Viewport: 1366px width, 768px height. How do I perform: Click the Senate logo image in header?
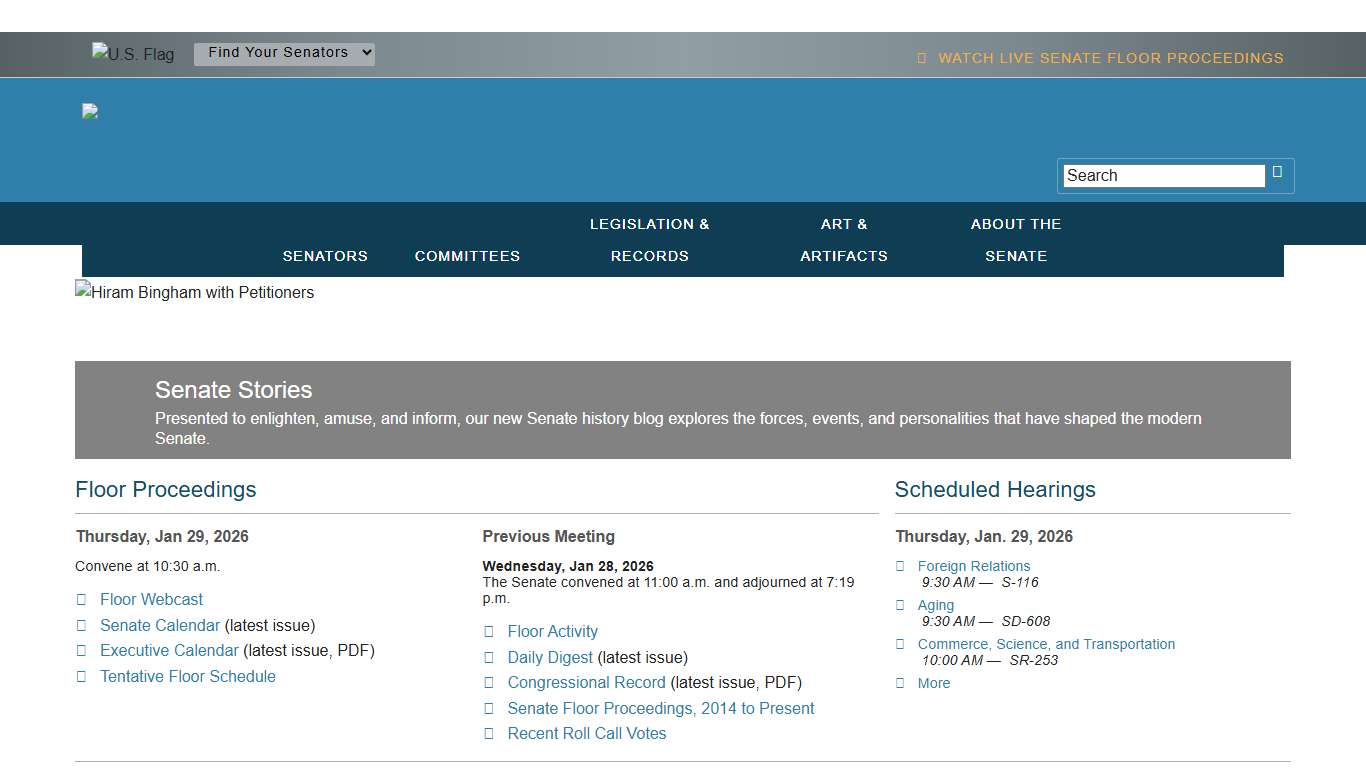click(90, 112)
